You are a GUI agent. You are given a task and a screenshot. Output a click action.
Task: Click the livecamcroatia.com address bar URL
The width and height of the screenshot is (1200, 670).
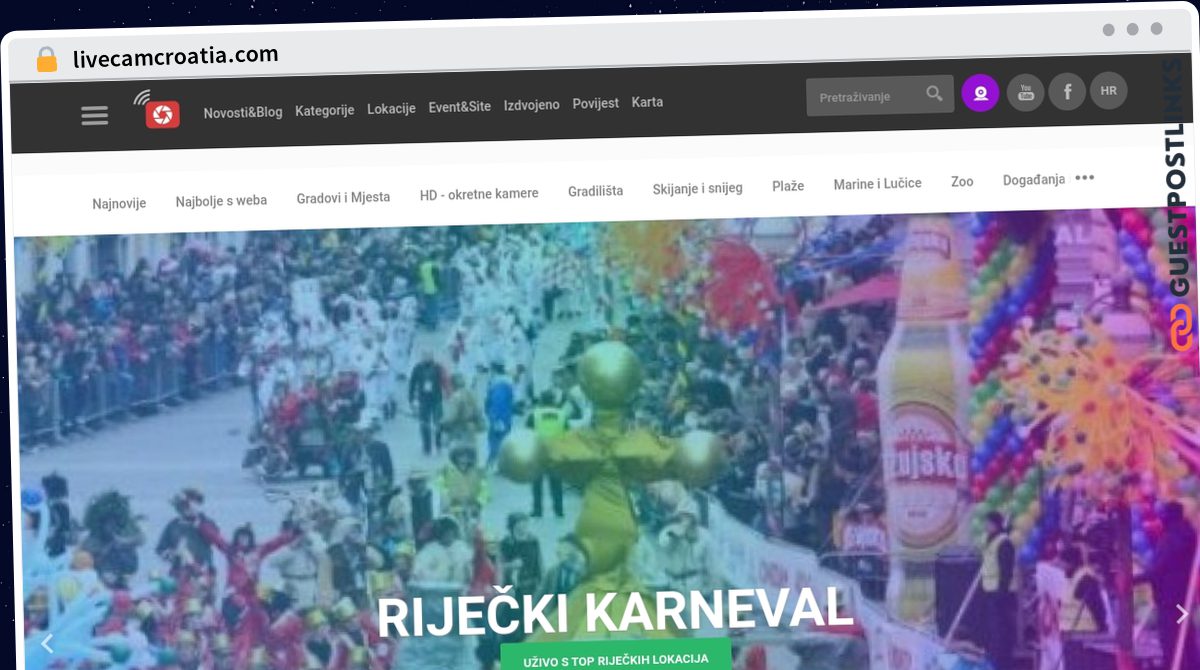click(x=175, y=56)
